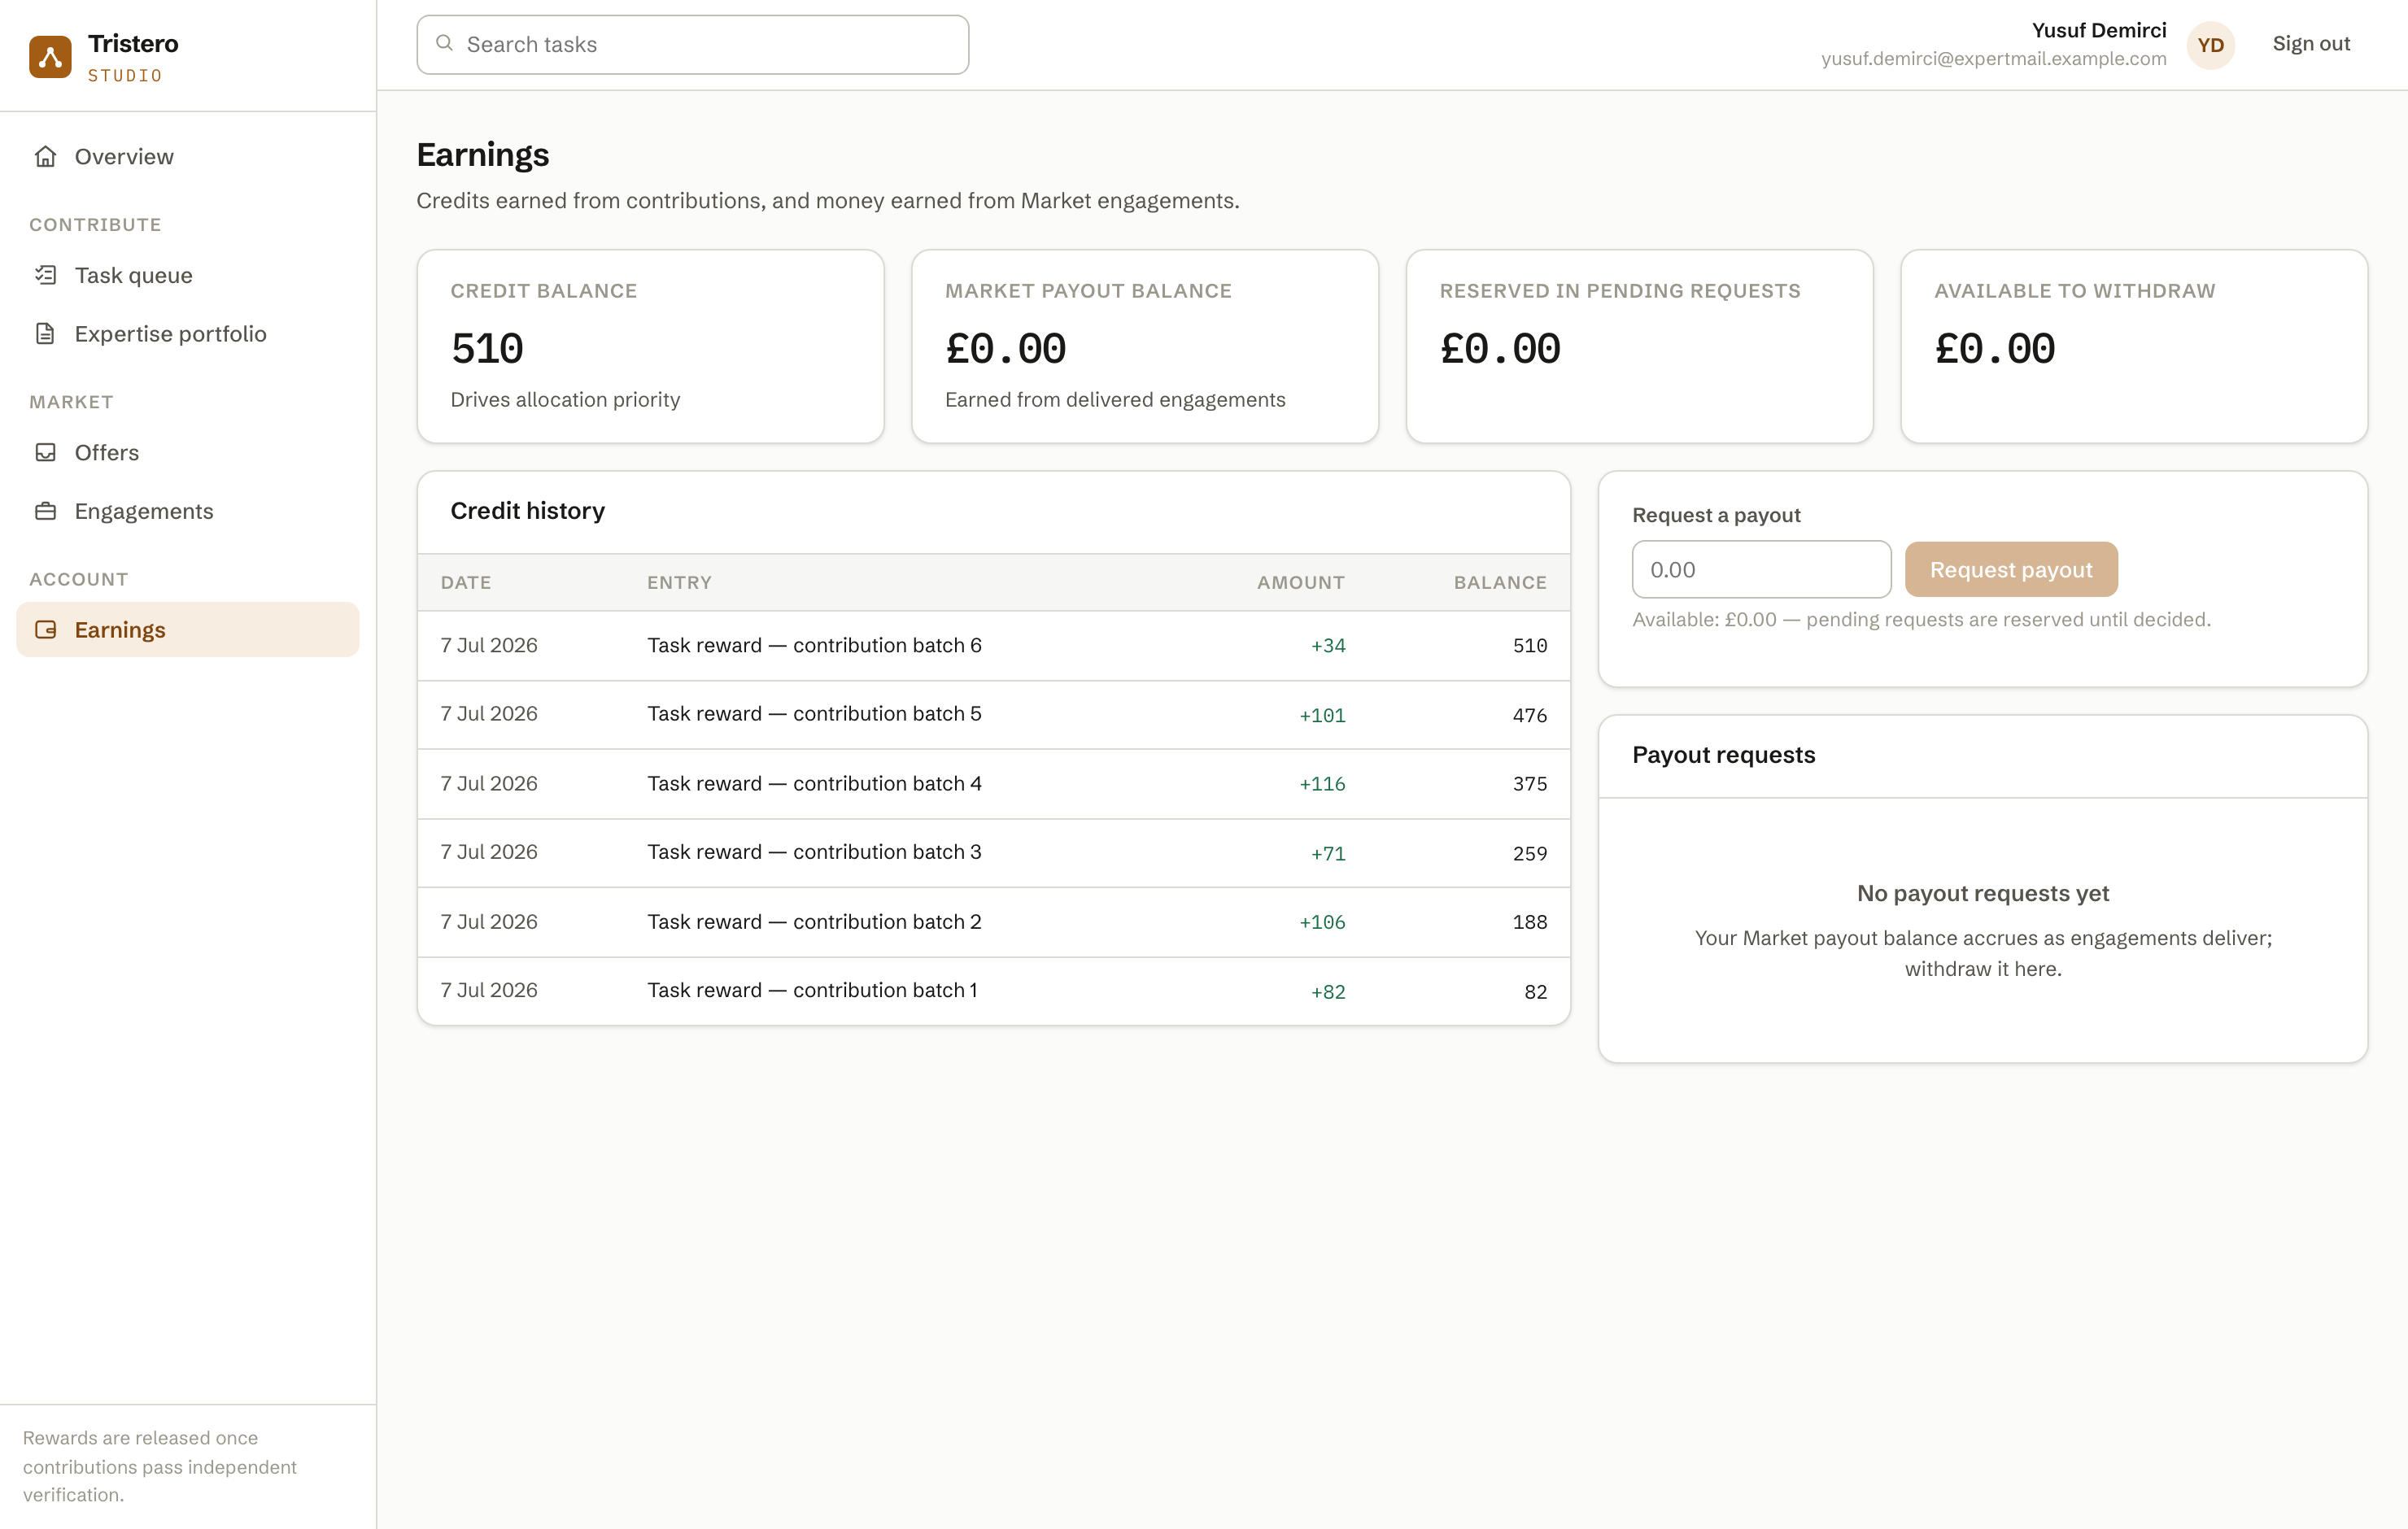
Task: Click the +82 amount value
Action: point(1328,992)
